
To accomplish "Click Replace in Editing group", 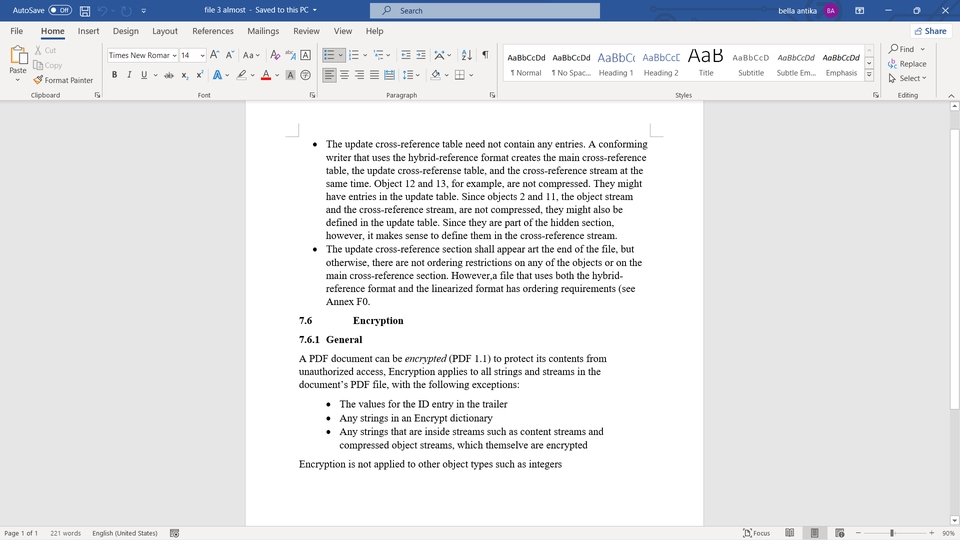I will click(907, 64).
